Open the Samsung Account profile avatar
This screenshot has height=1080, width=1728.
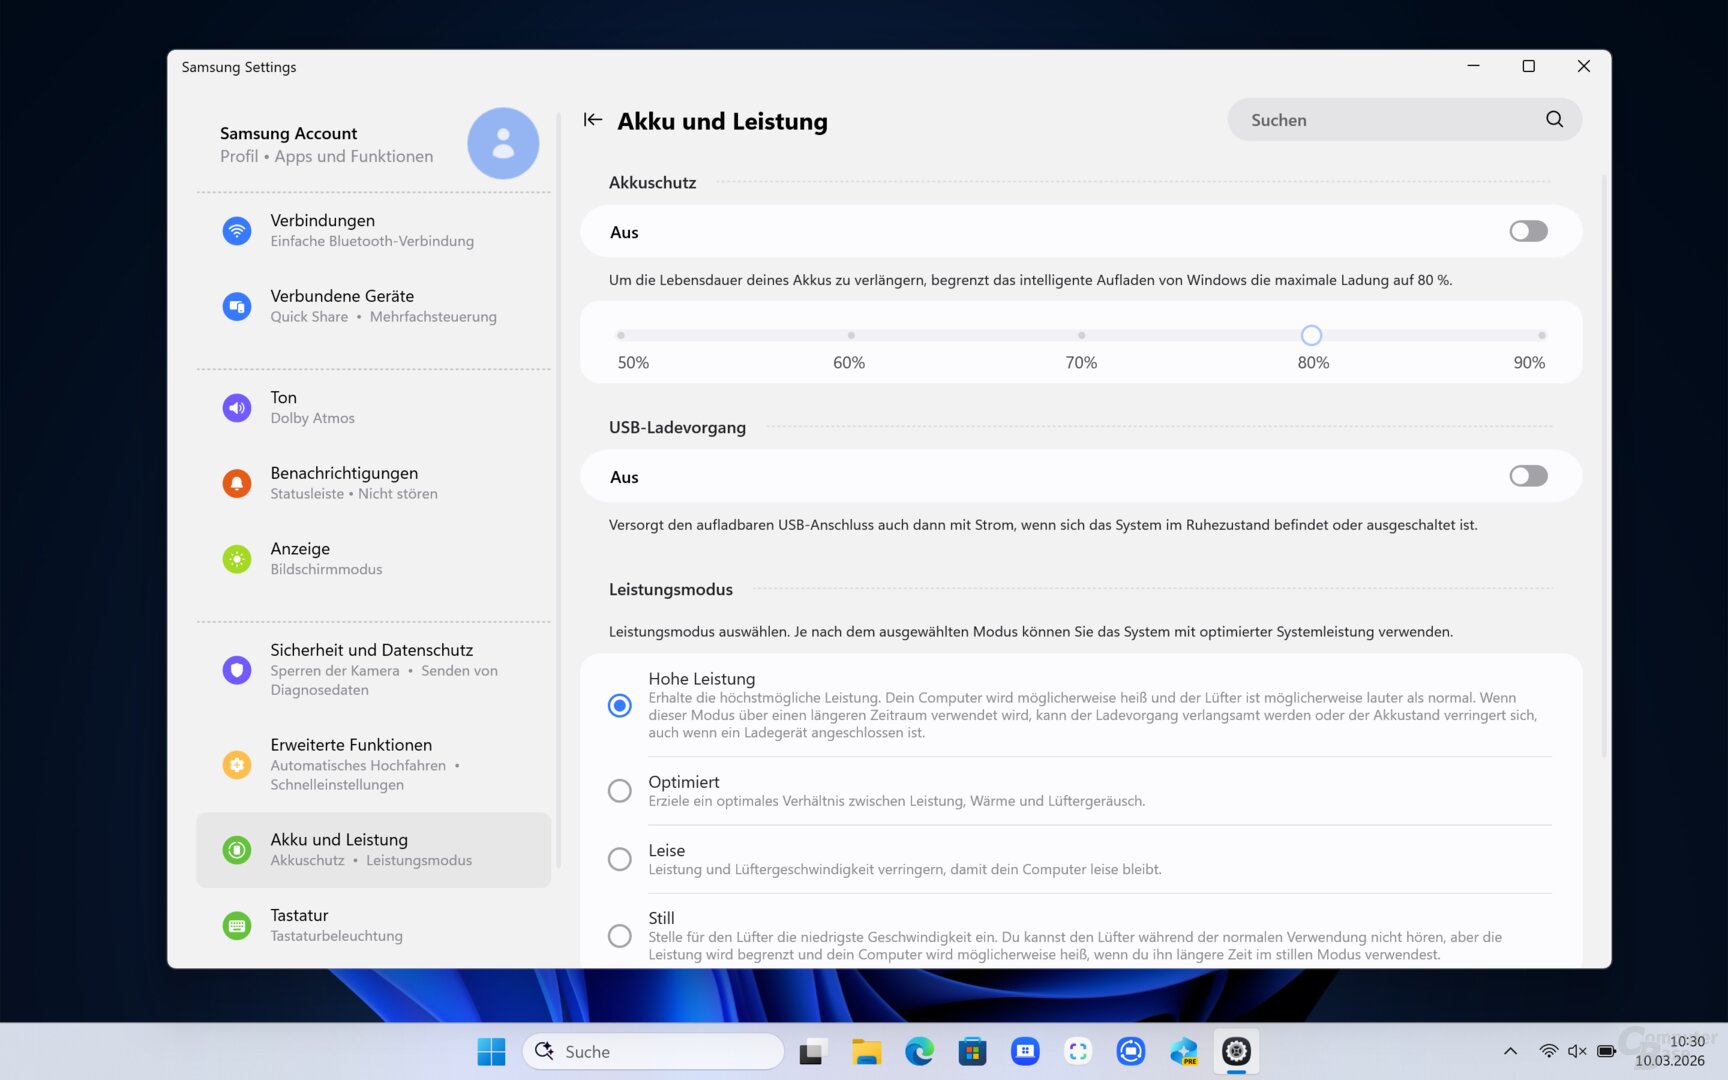pos(503,143)
